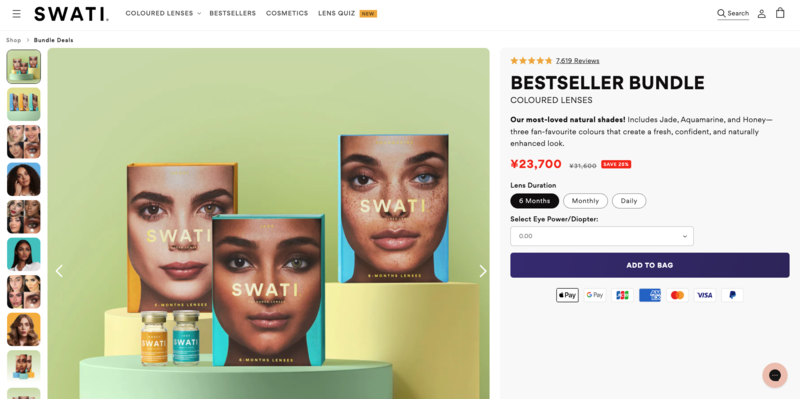Select the curly-haired model thumbnail on blue

[x=23, y=179]
